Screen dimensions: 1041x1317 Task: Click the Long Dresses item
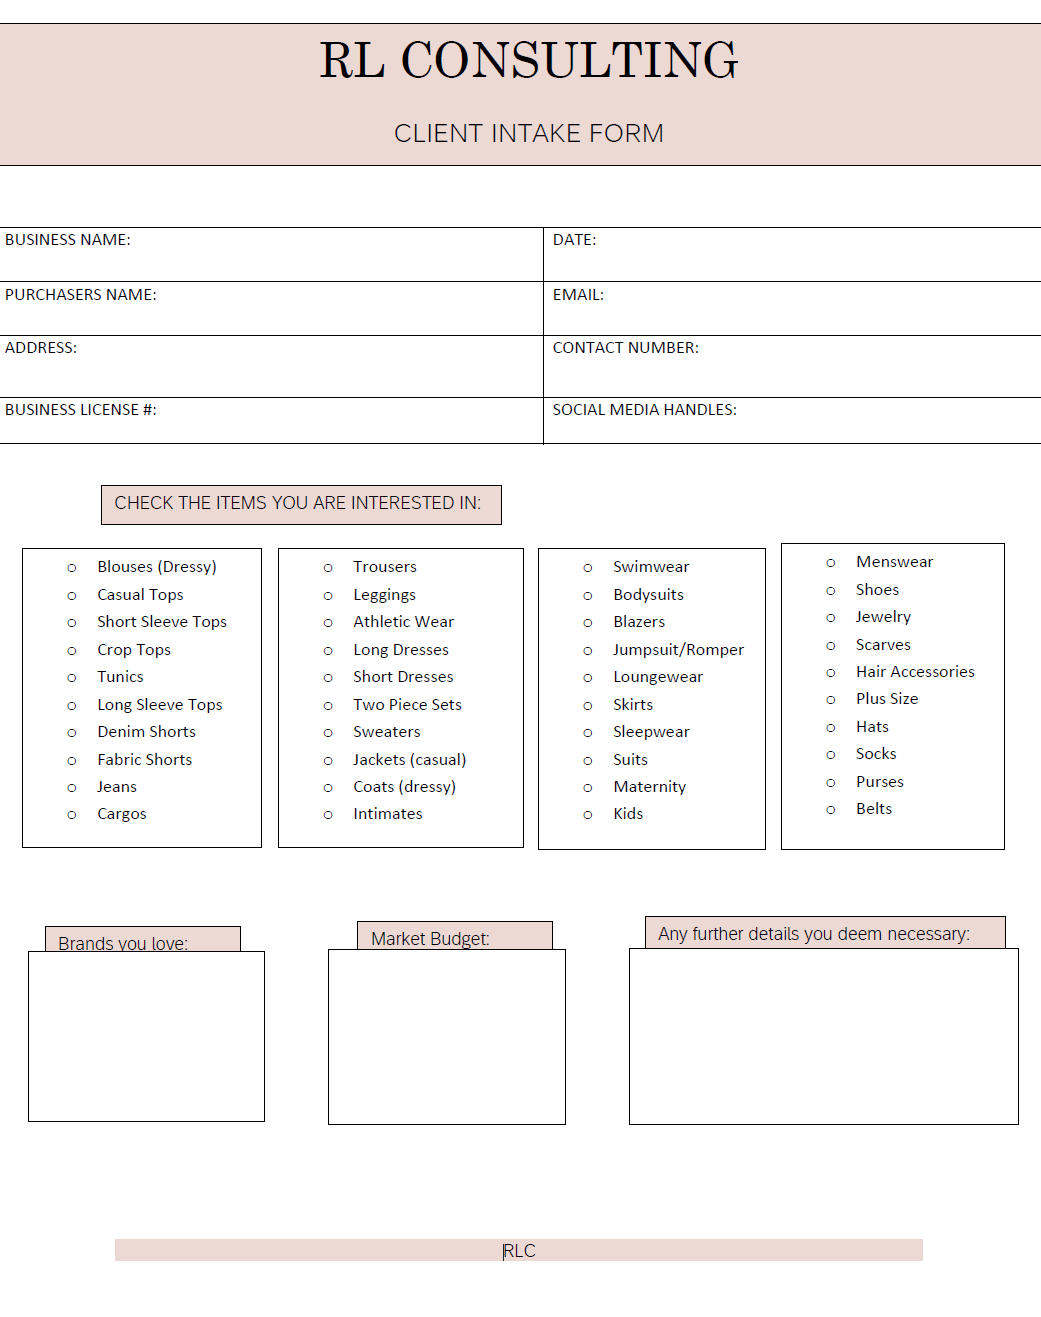pyautogui.click(x=401, y=650)
